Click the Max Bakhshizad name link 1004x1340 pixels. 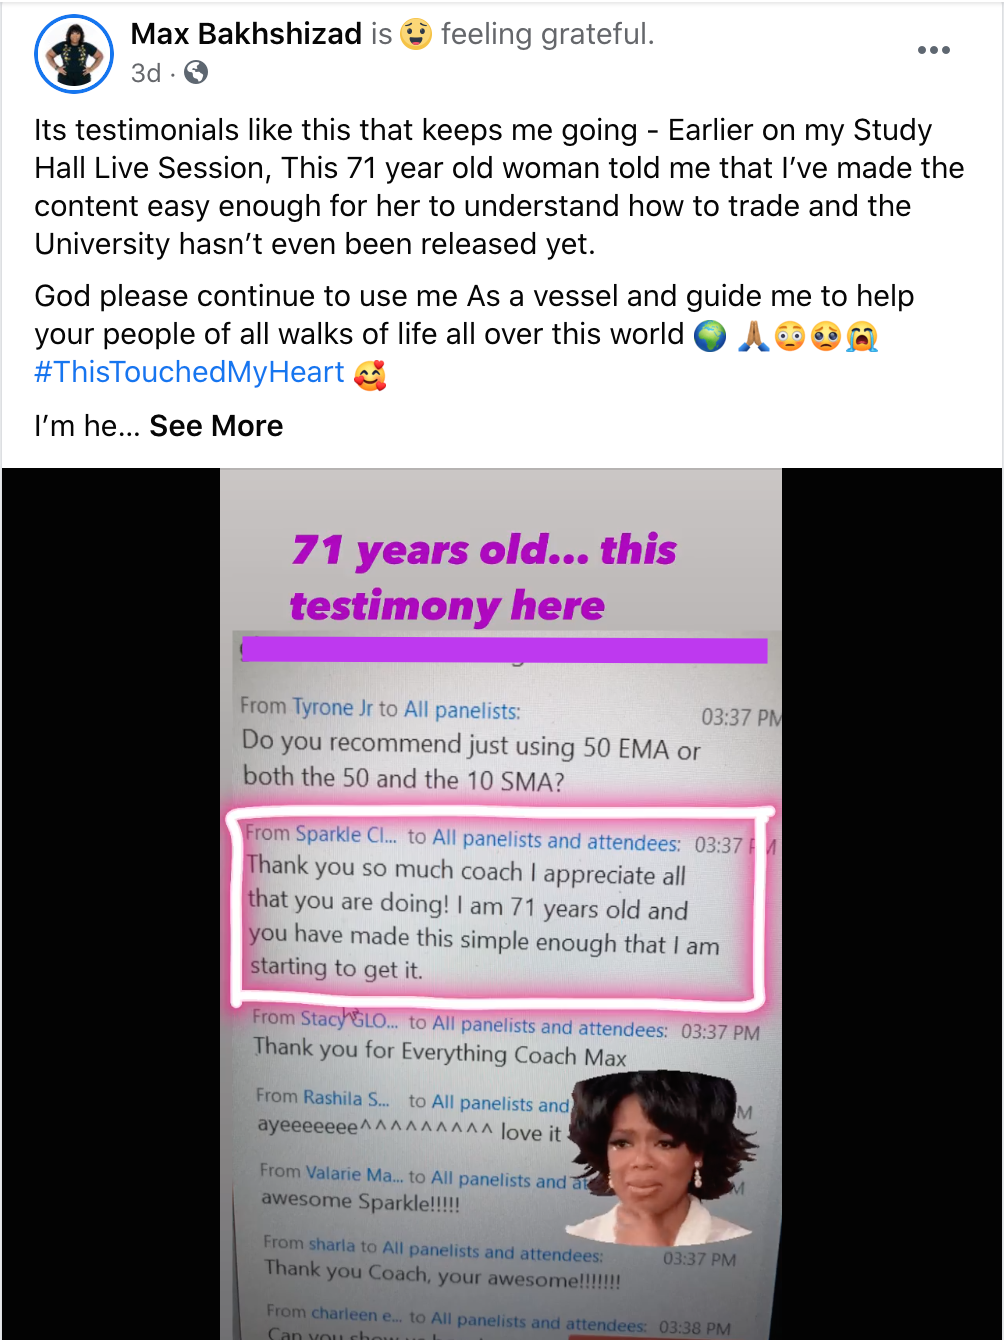click(x=246, y=34)
